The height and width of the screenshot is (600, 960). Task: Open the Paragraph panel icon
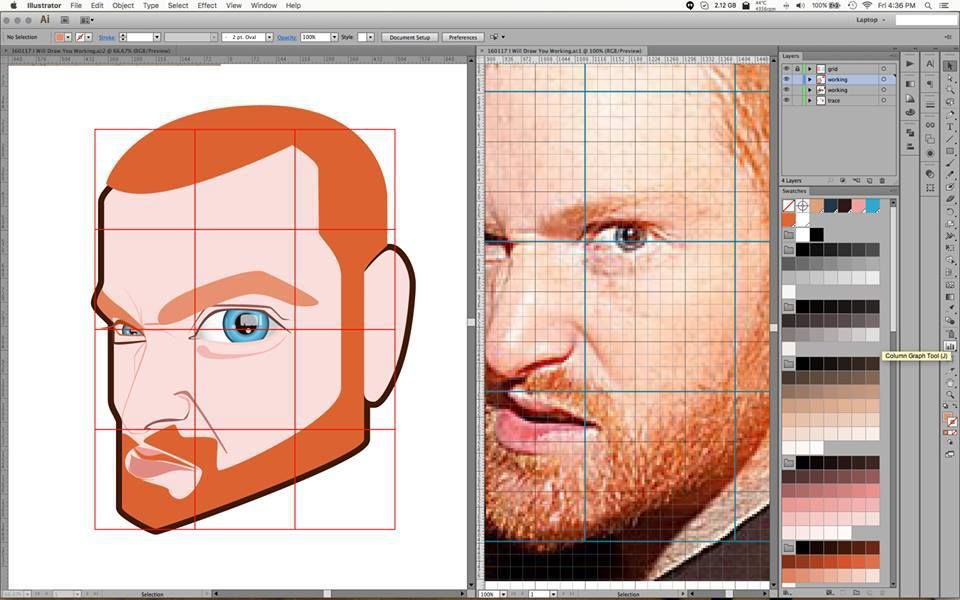click(x=929, y=84)
